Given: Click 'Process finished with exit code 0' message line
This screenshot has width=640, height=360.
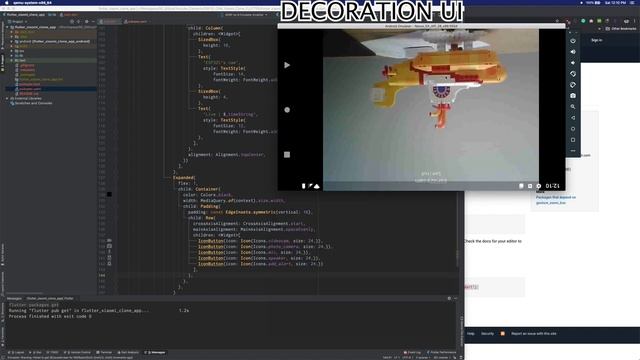Looking at the screenshot, I should (50, 316).
